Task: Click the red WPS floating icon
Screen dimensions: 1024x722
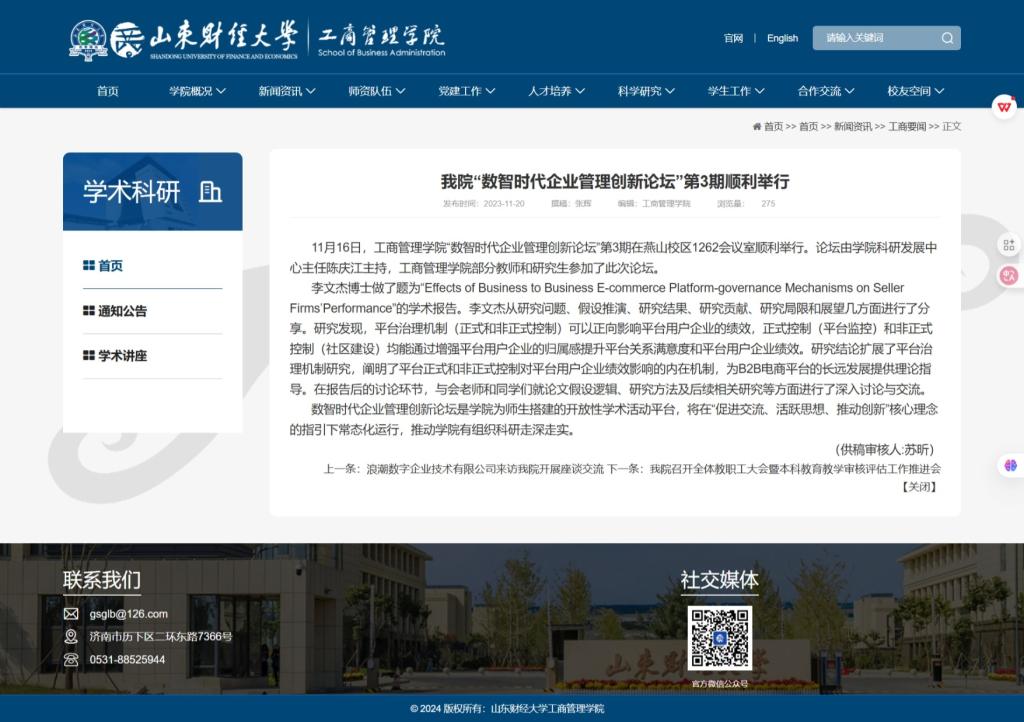Action: tap(1004, 106)
